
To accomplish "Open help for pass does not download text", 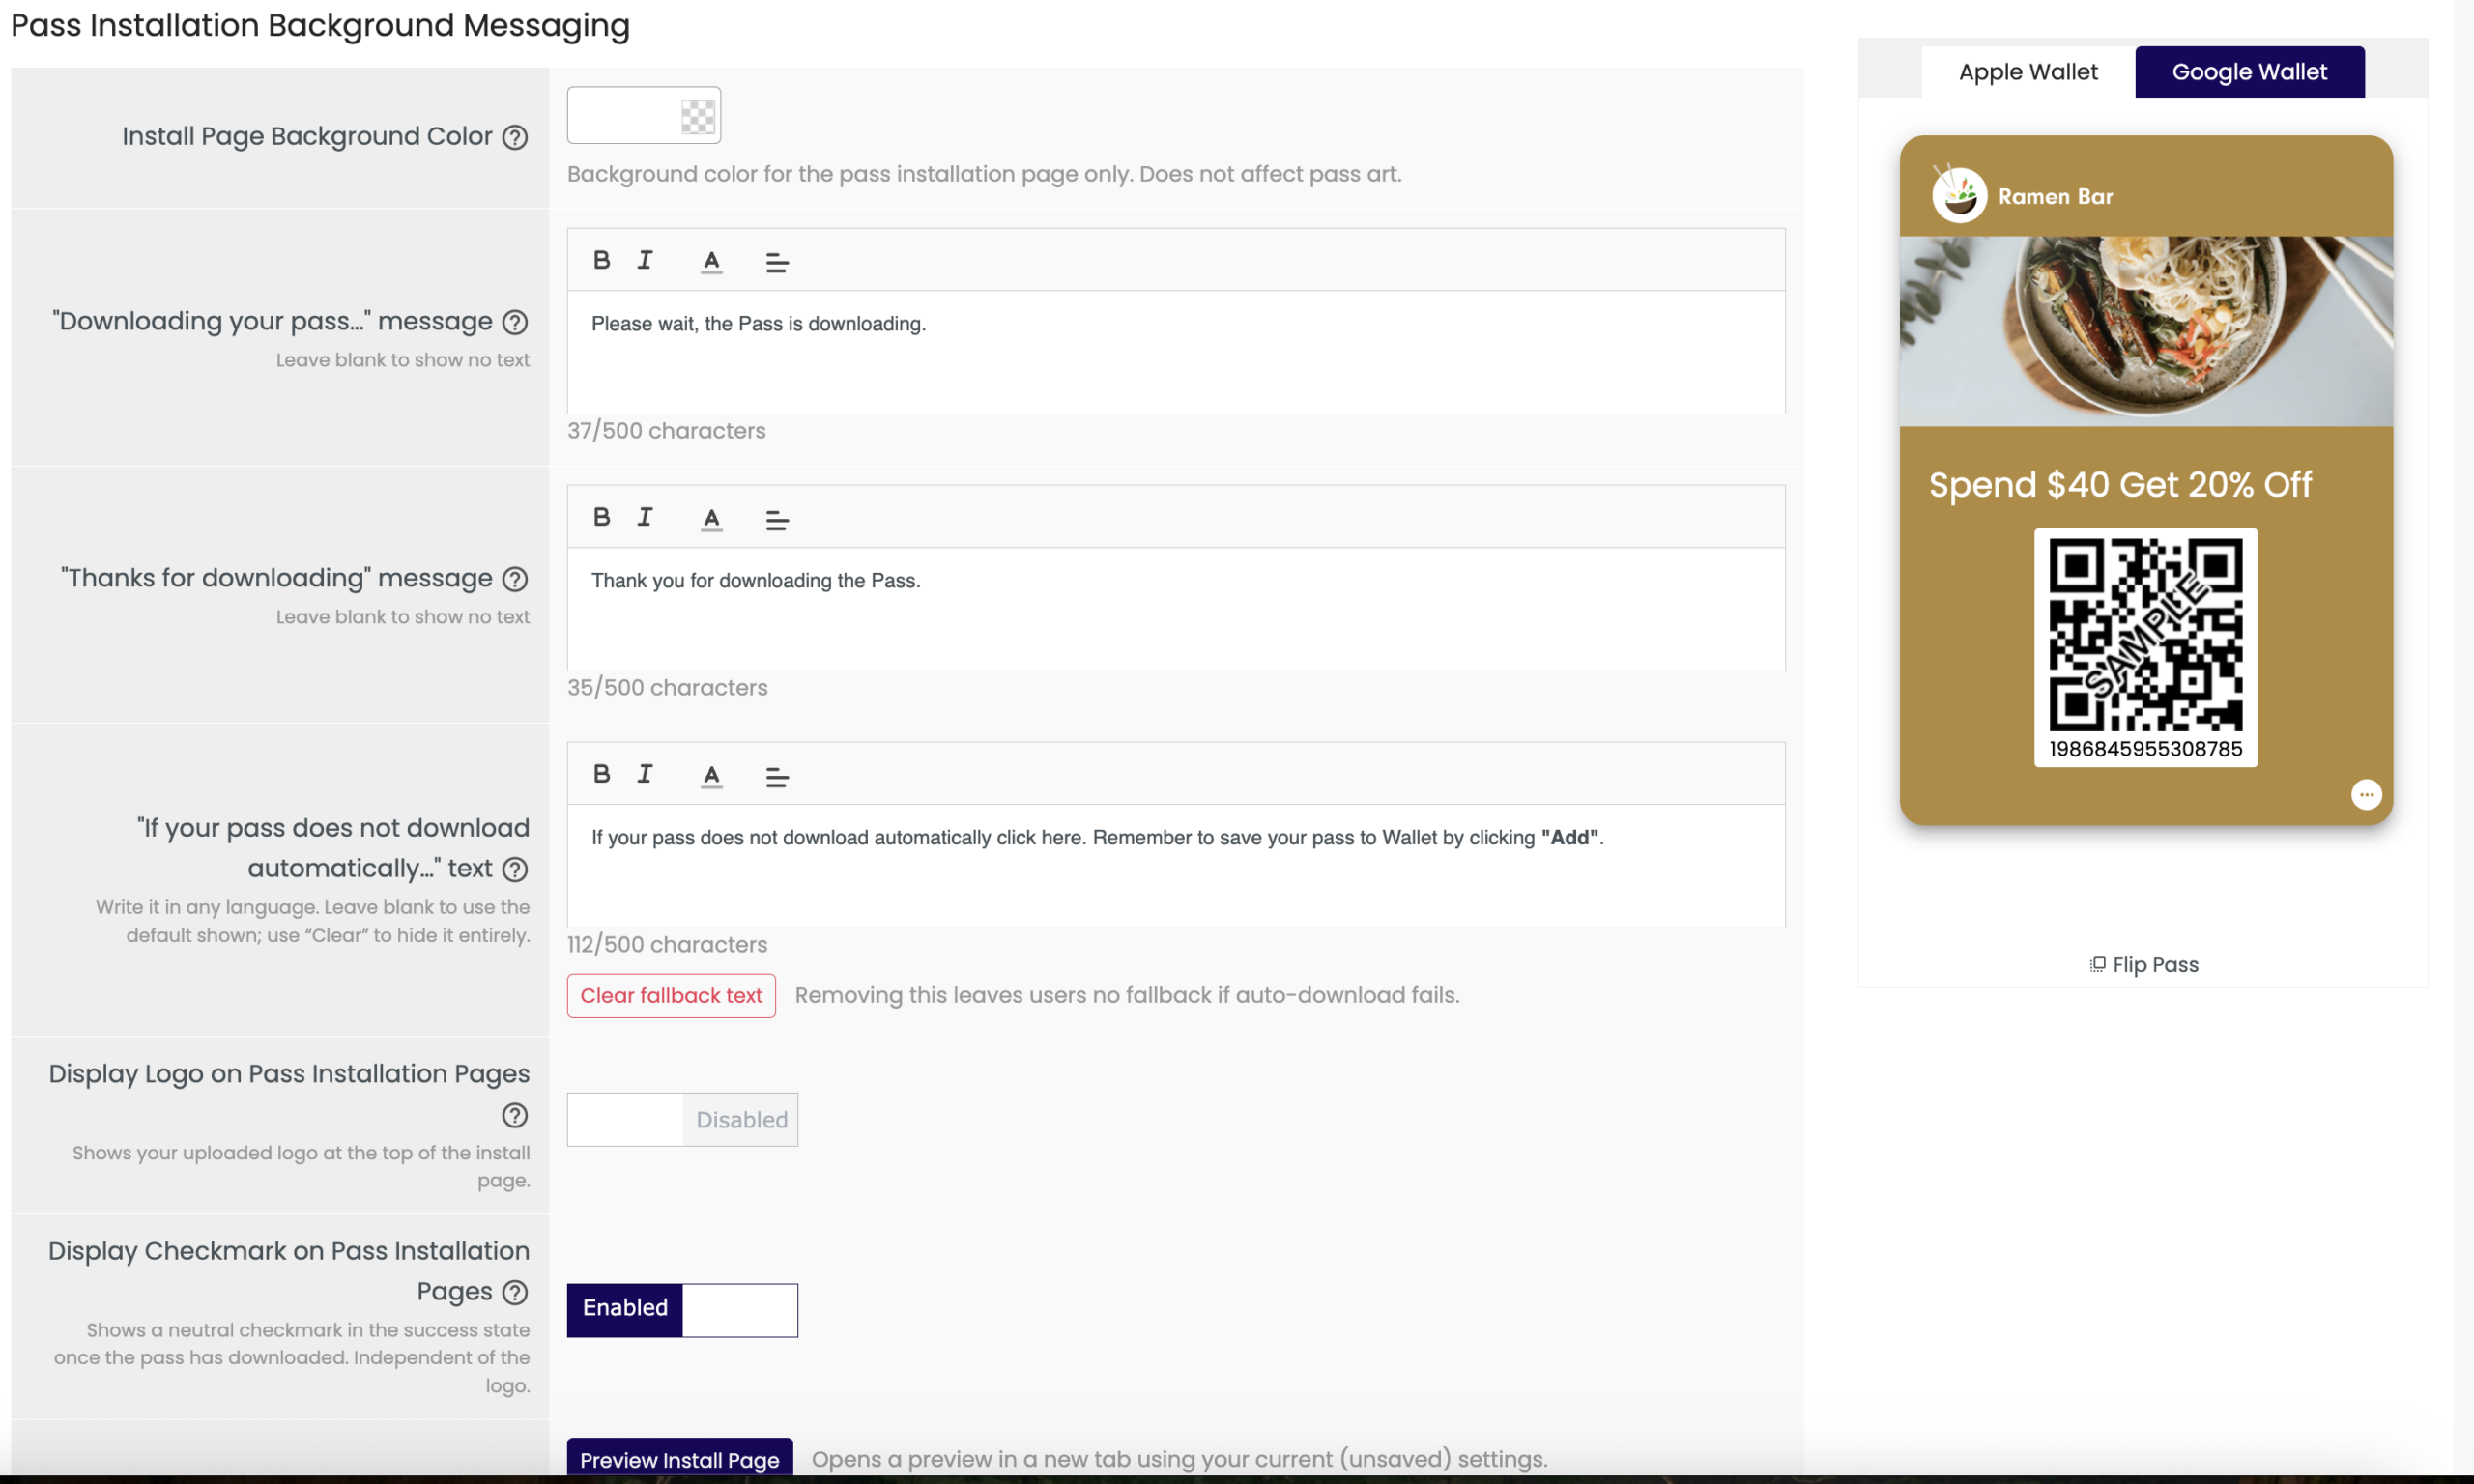I will 515,869.
